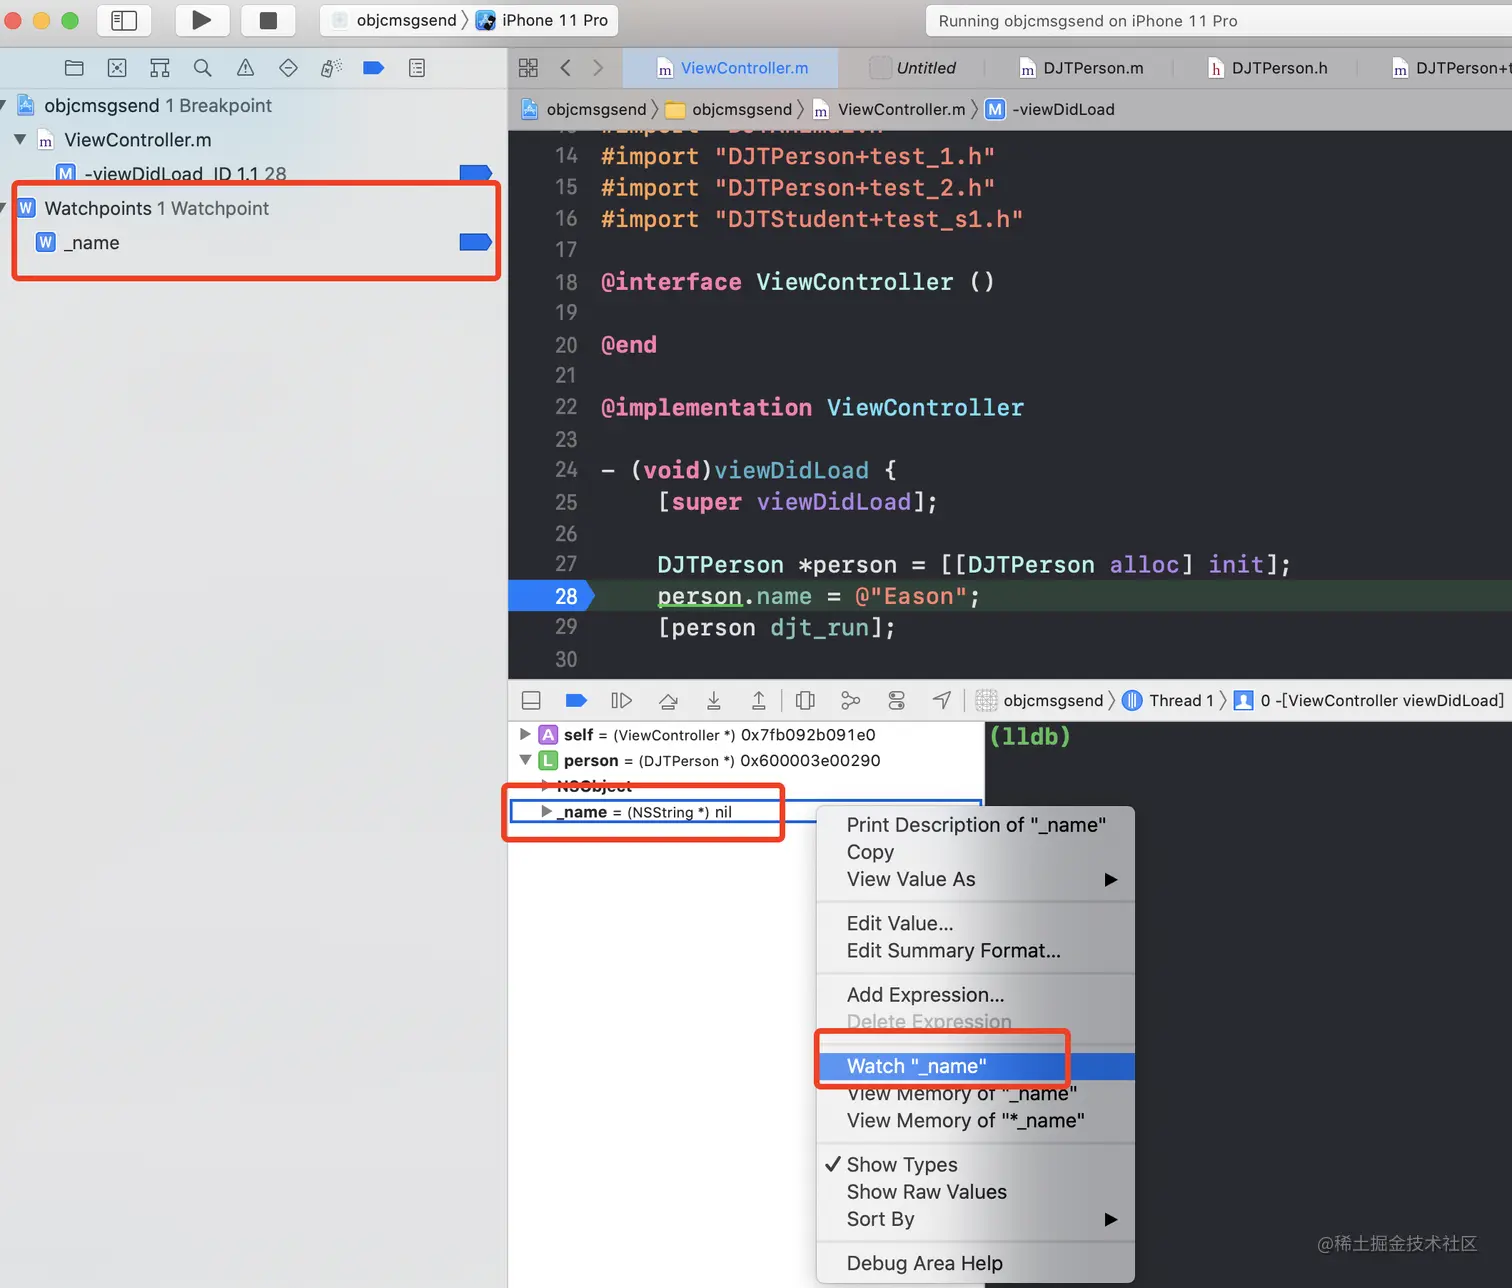1512x1288 pixels.
Task: Toggle the _name watchpoint indicator
Action: point(475,242)
